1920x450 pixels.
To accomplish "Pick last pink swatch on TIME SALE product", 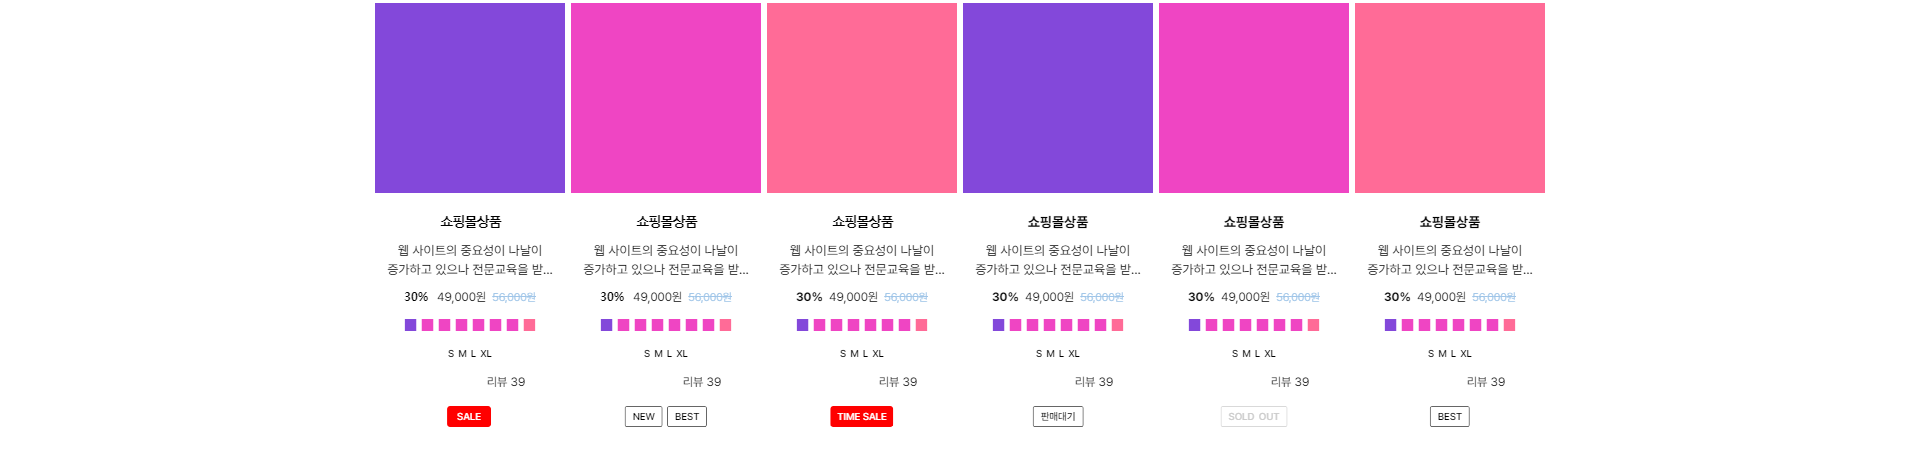I will pos(921,325).
